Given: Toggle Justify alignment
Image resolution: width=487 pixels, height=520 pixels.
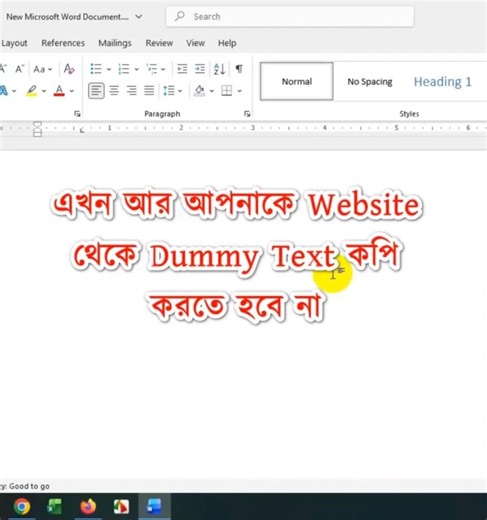Looking at the screenshot, I should coord(149,90).
